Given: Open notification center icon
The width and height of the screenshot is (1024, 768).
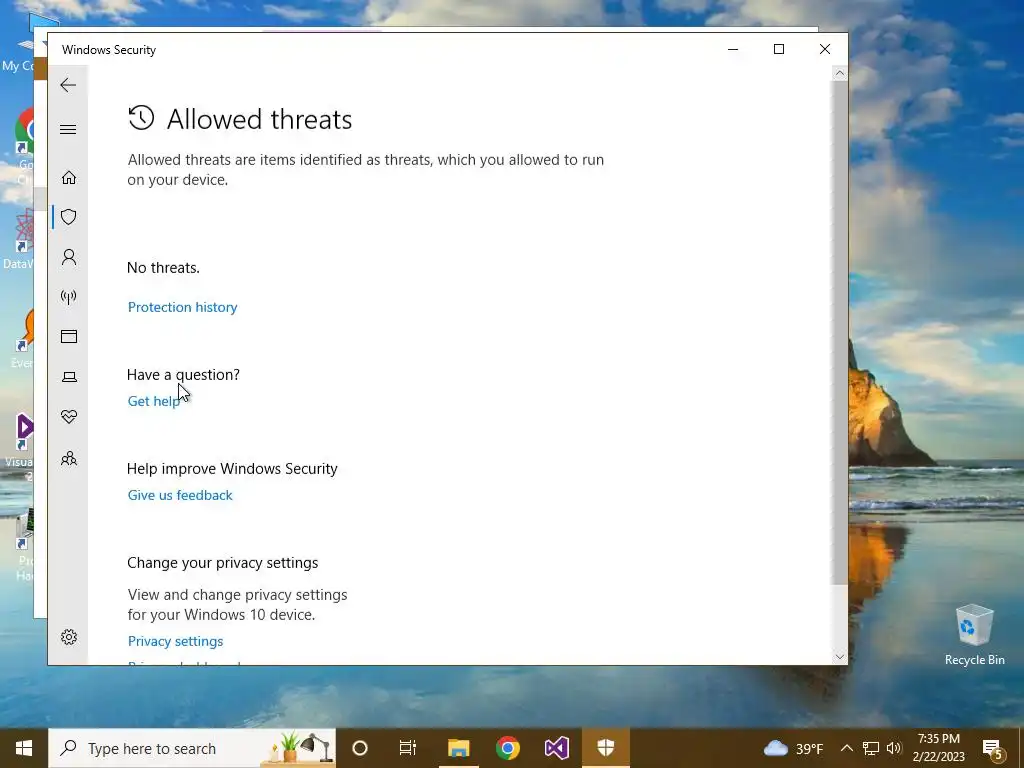Looking at the screenshot, I should 993,748.
